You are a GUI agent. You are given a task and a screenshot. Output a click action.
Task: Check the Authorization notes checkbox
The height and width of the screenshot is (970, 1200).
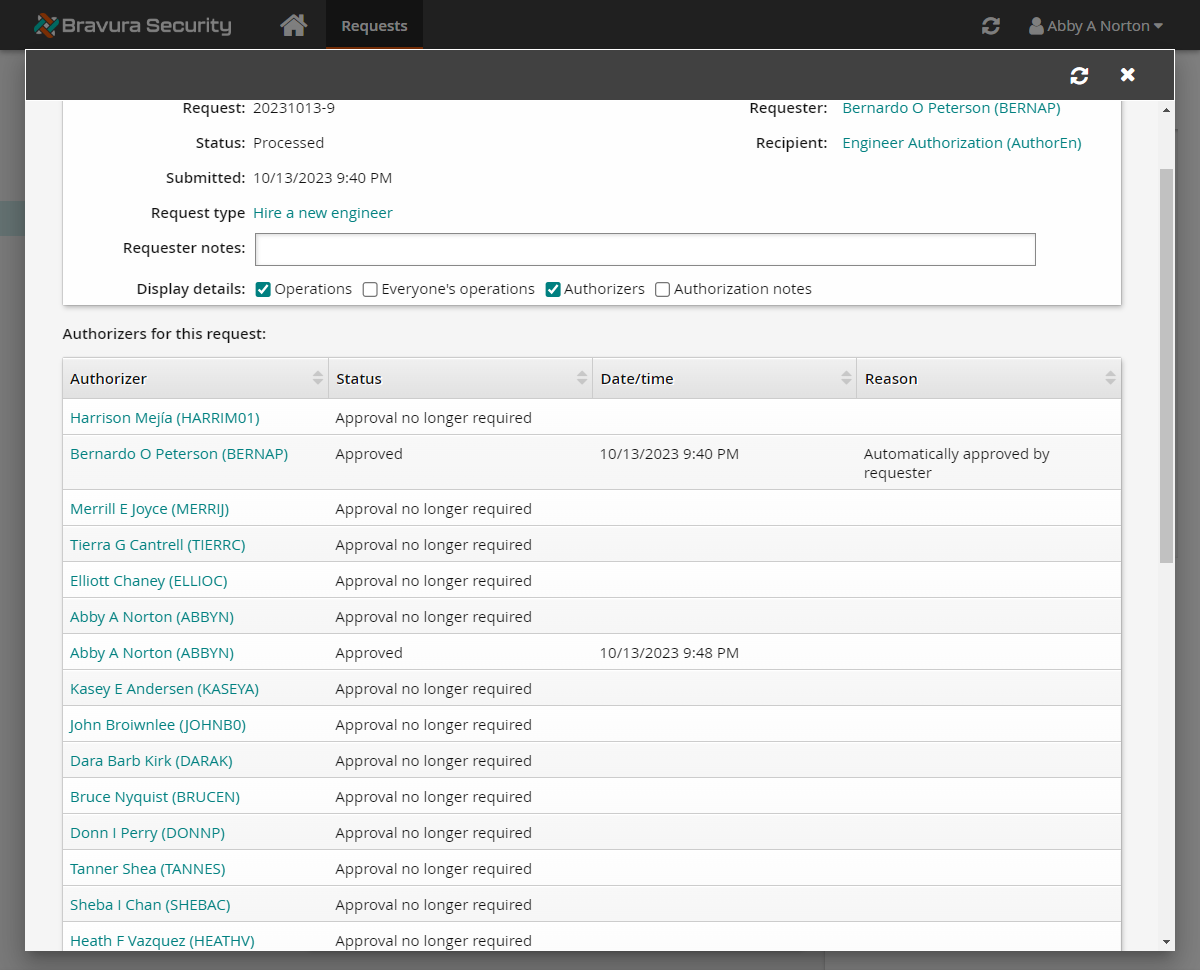click(x=662, y=289)
